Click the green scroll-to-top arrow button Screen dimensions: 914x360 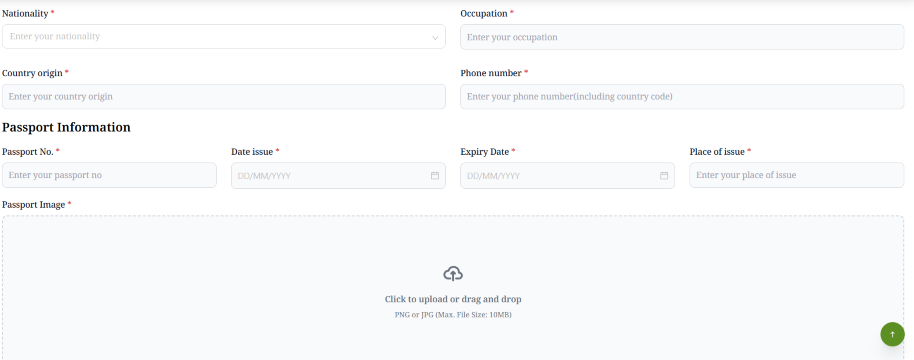892,334
